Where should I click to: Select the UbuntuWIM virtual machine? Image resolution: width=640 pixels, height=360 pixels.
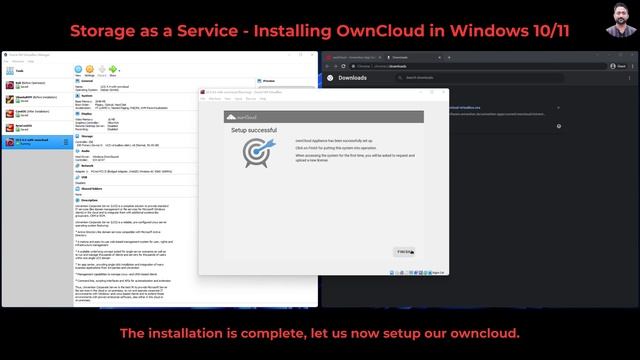click(37, 99)
